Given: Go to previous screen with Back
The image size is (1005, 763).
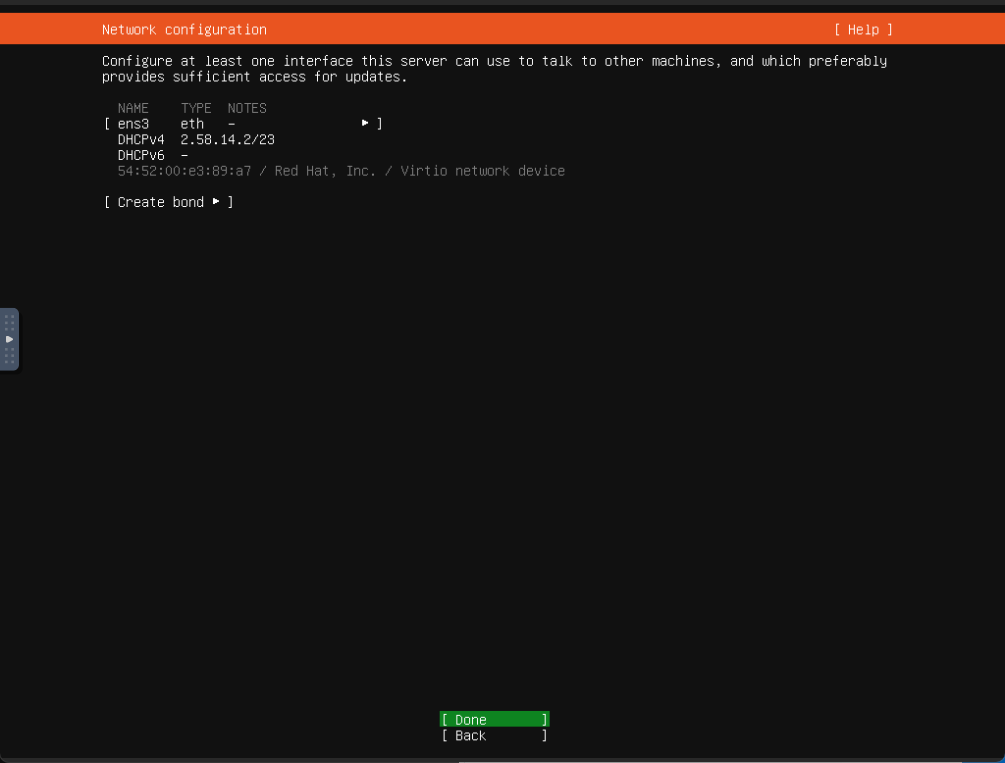Looking at the screenshot, I should tap(494, 736).
